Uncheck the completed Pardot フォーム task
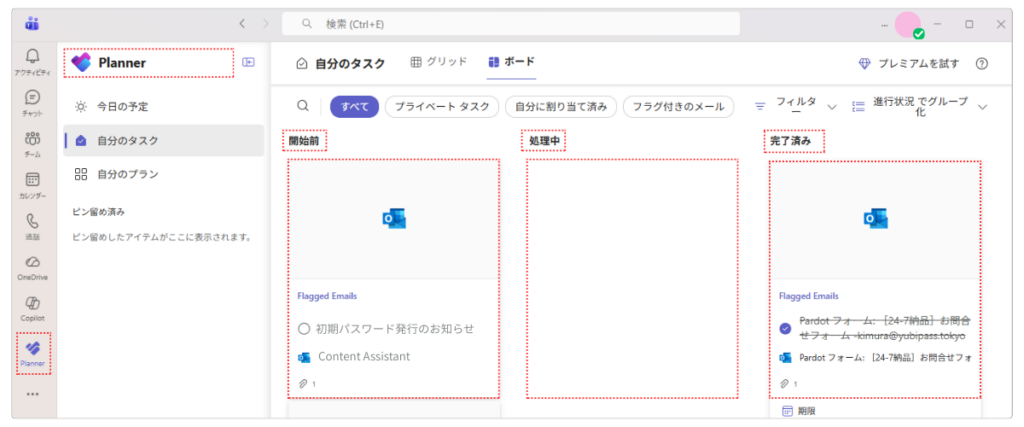The image size is (1024, 427). click(x=786, y=328)
